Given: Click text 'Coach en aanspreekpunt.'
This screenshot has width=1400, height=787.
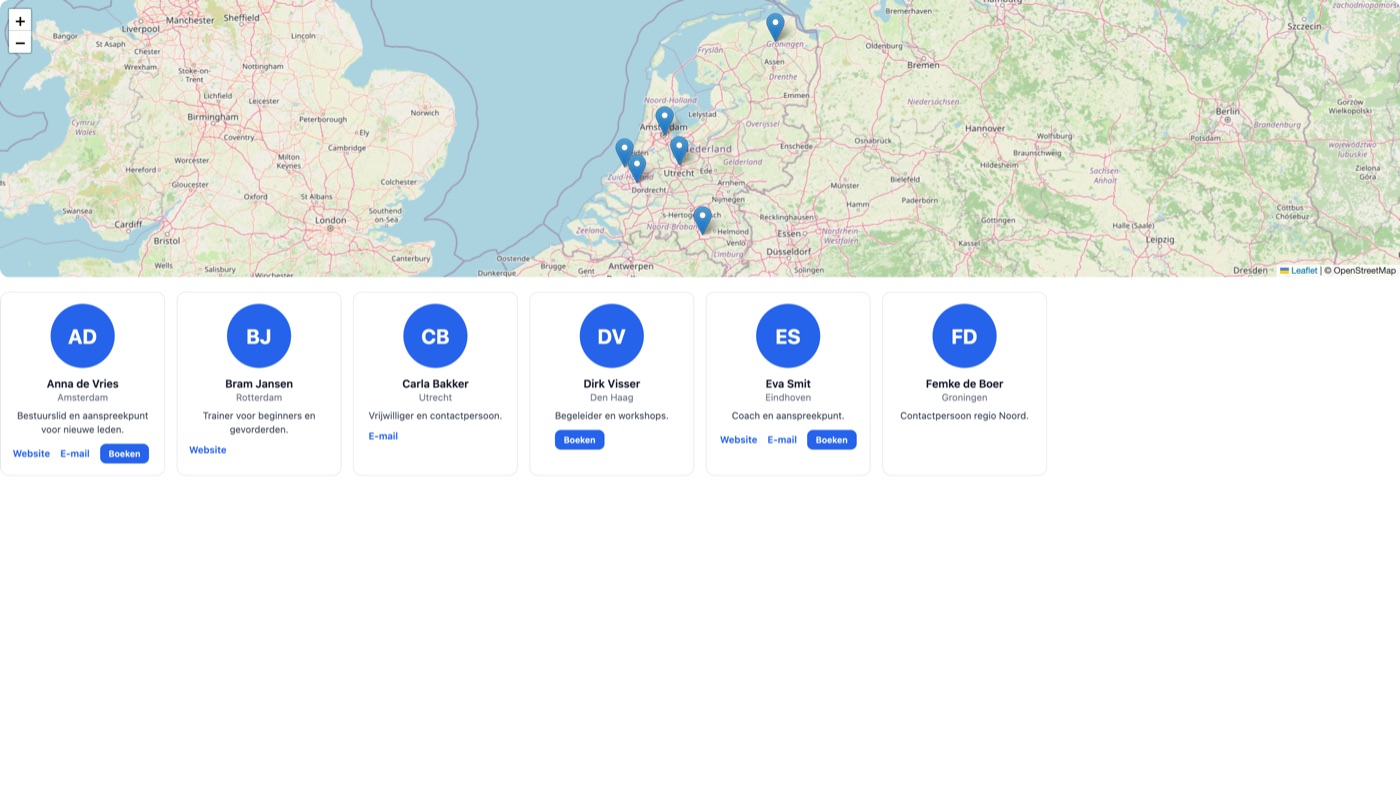Looking at the screenshot, I should point(788,416).
